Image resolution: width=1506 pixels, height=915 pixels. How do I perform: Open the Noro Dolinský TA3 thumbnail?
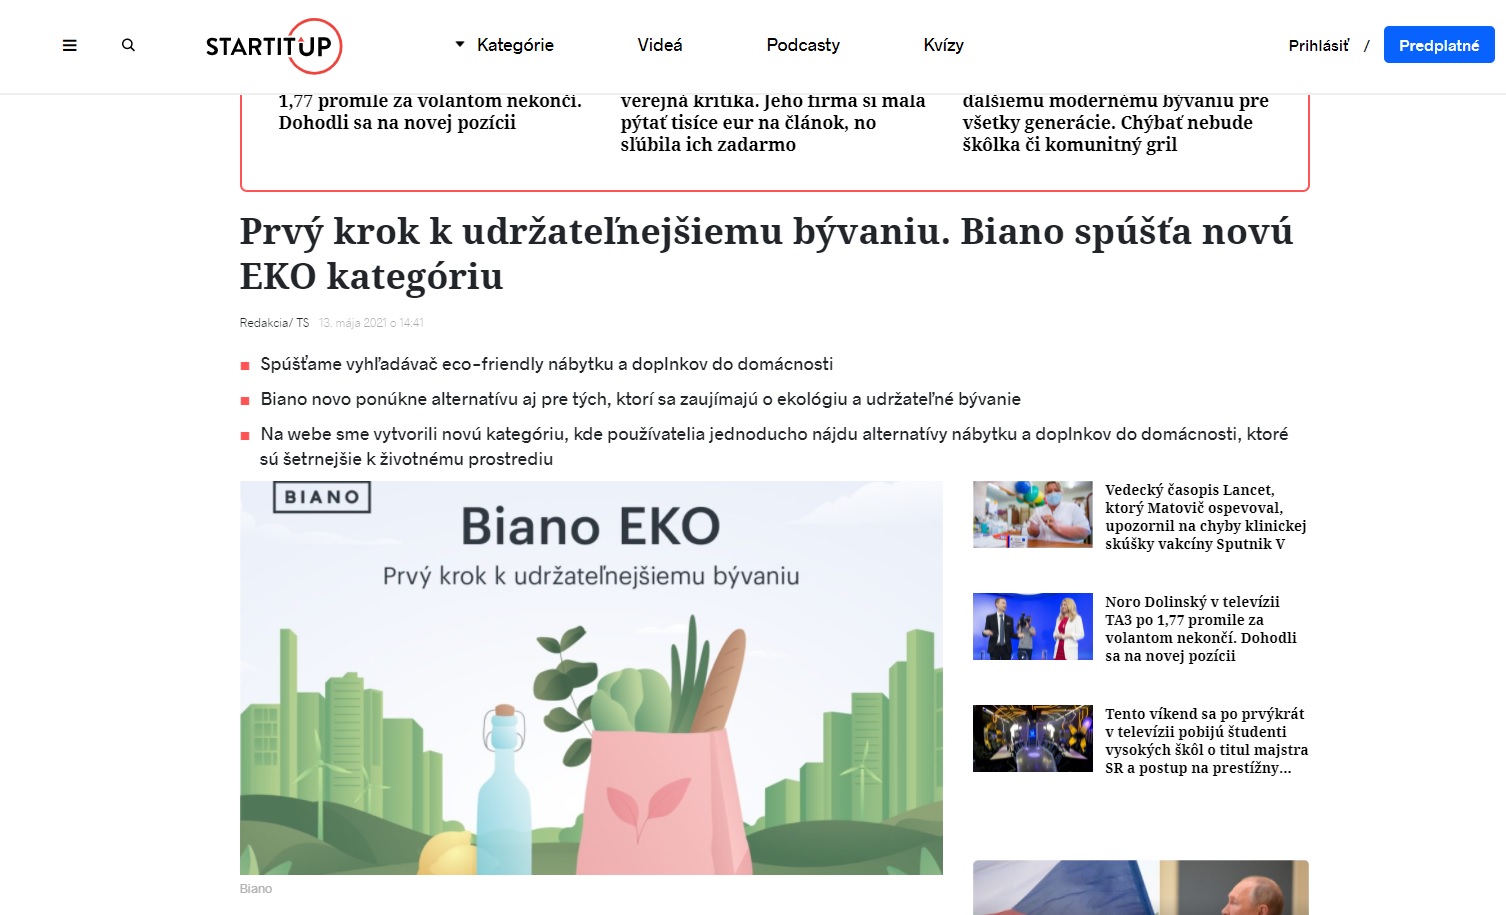click(1033, 627)
